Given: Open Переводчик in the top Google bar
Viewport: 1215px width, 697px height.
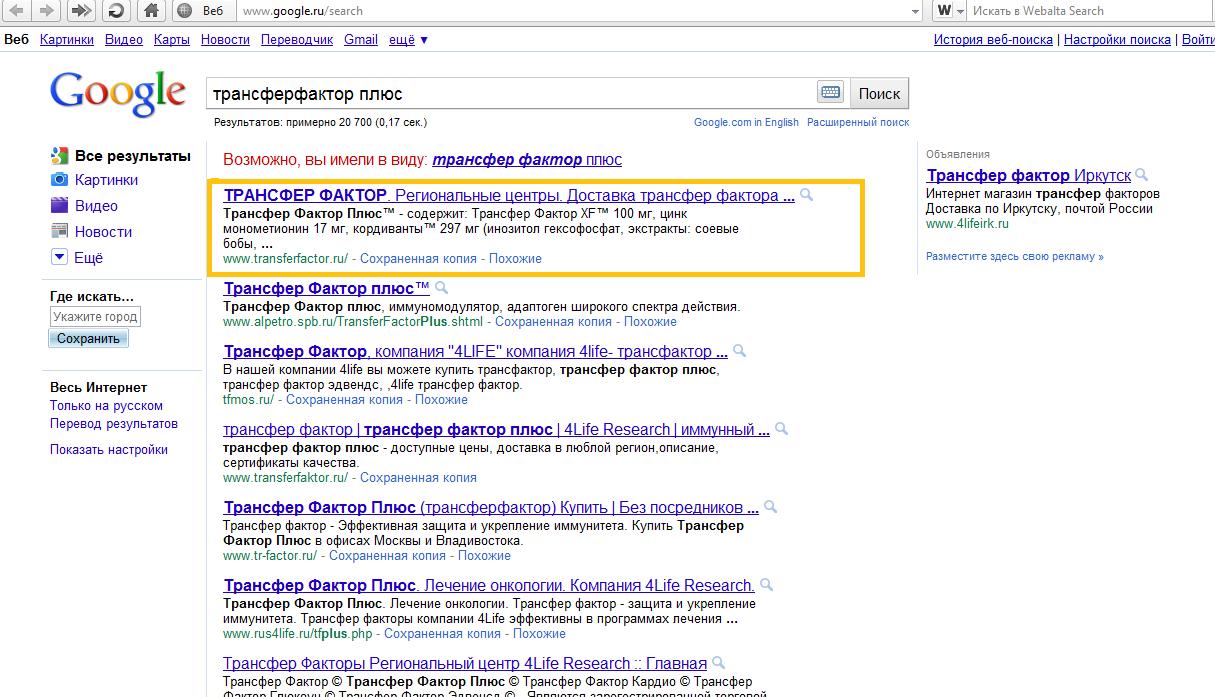Looking at the screenshot, I should 297,40.
